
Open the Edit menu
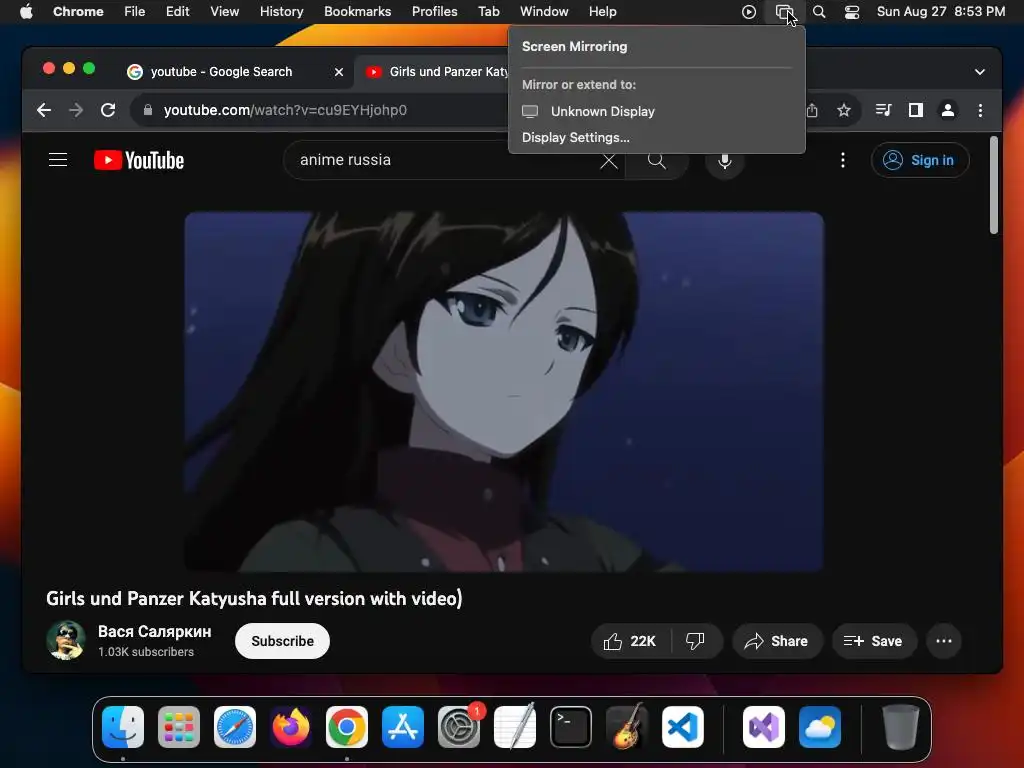click(x=177, y=12)
